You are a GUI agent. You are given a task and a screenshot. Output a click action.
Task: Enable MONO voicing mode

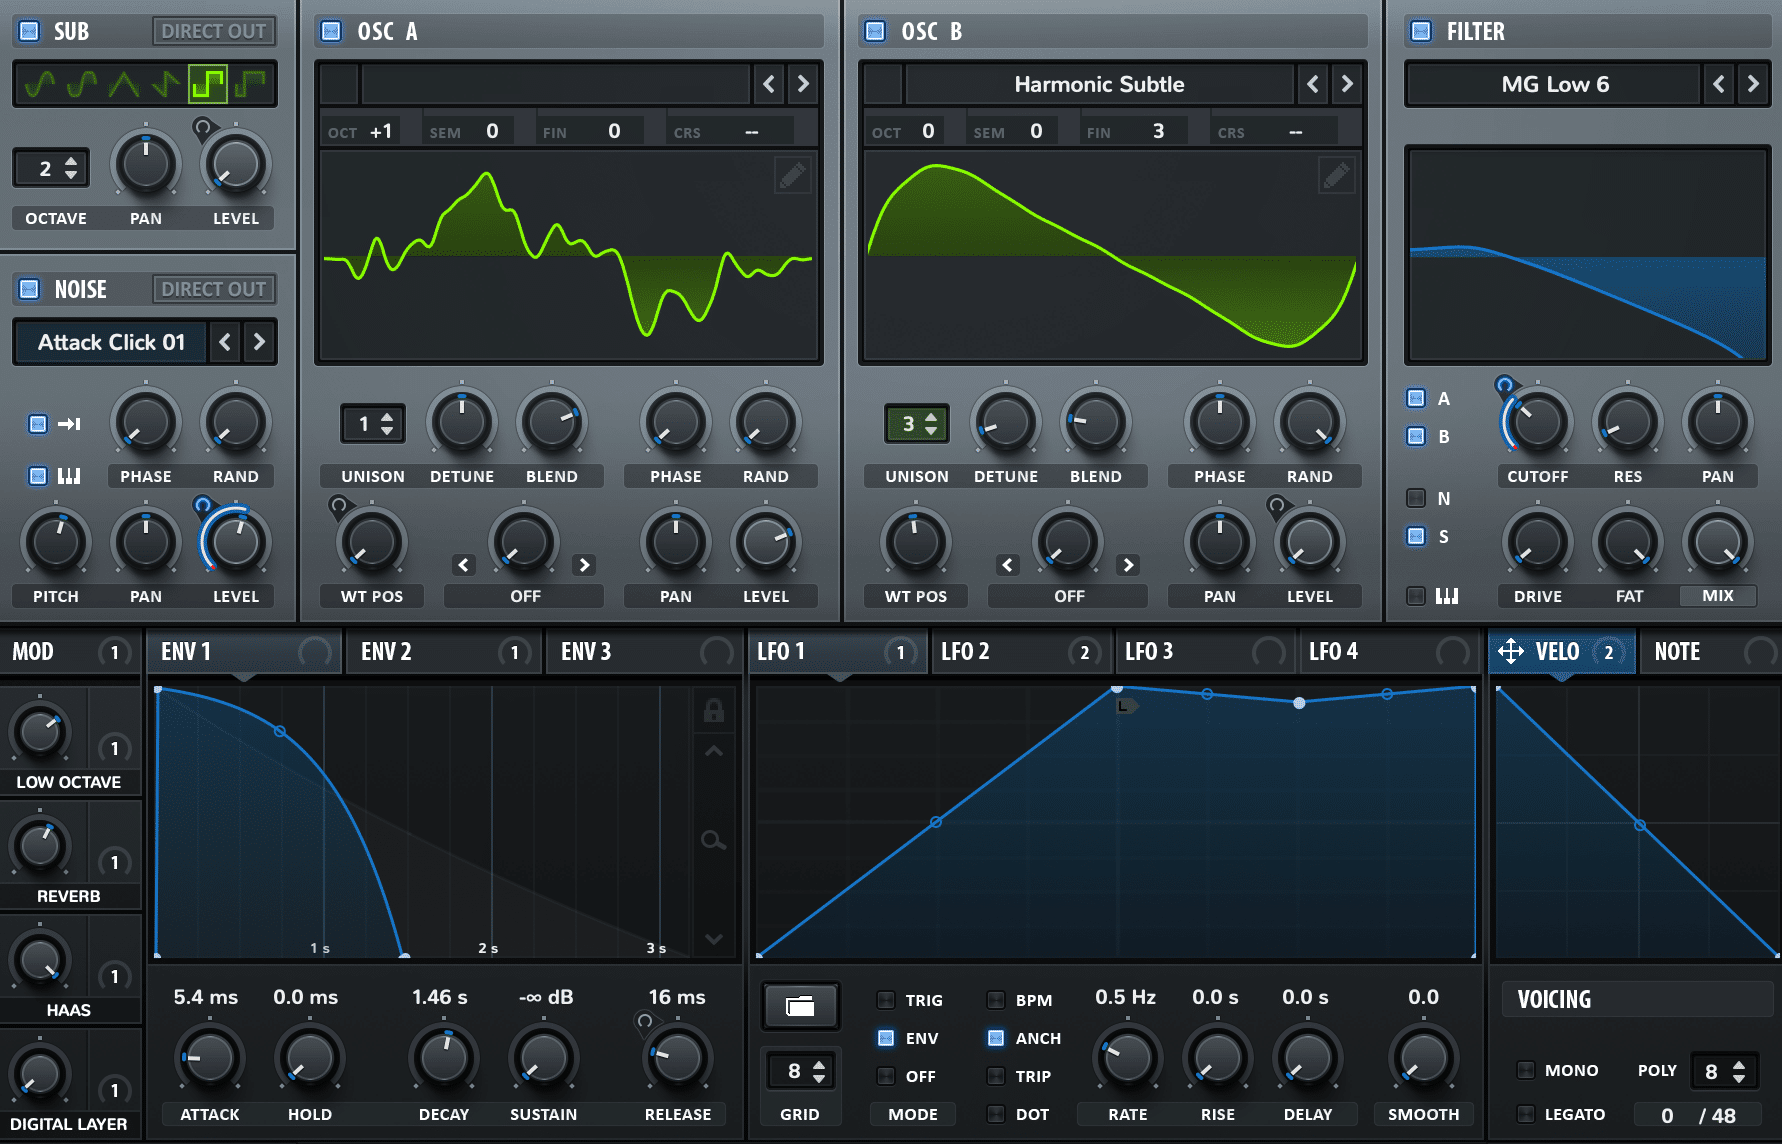point(1526,1069)
